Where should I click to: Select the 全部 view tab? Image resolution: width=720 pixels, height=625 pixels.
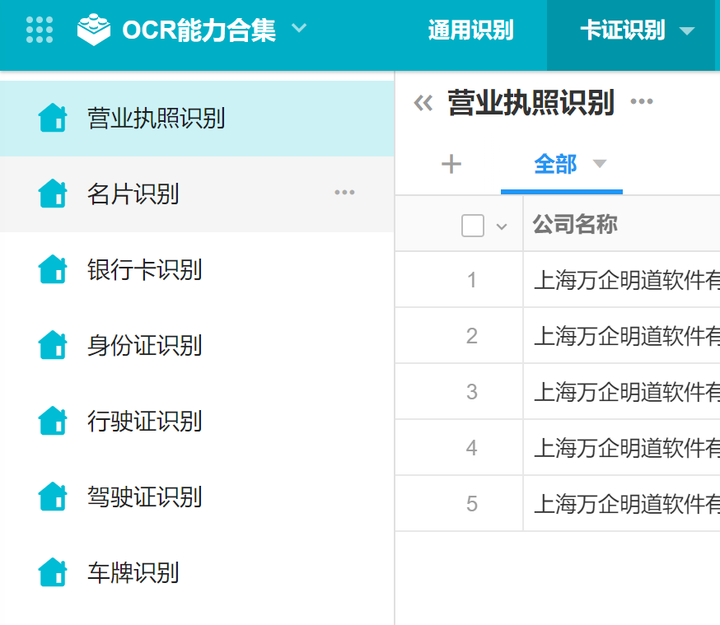[555, 164]
